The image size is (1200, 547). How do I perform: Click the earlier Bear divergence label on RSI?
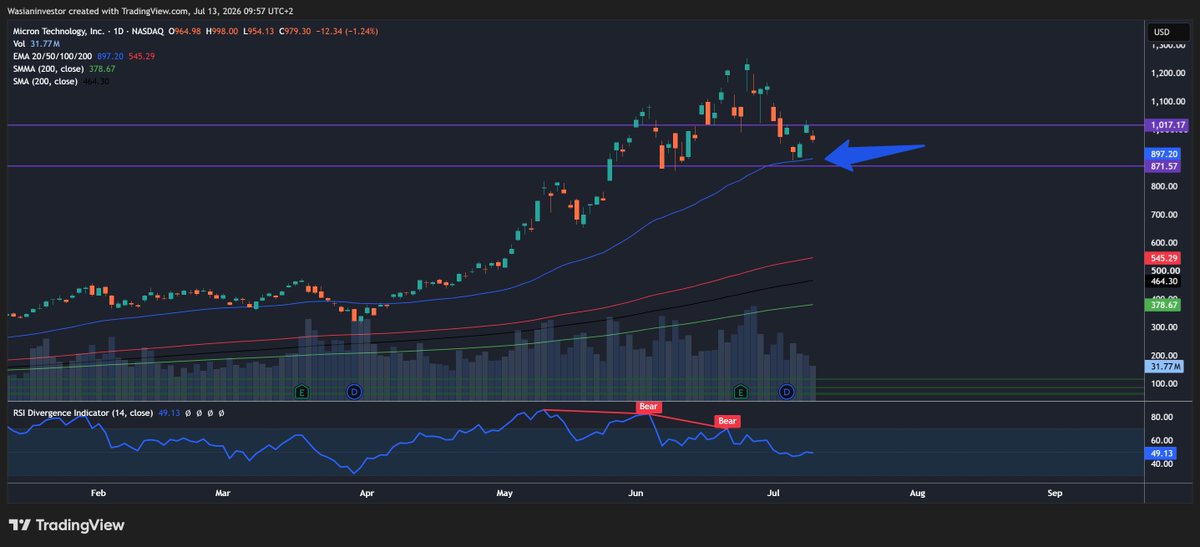pos(649,407)
